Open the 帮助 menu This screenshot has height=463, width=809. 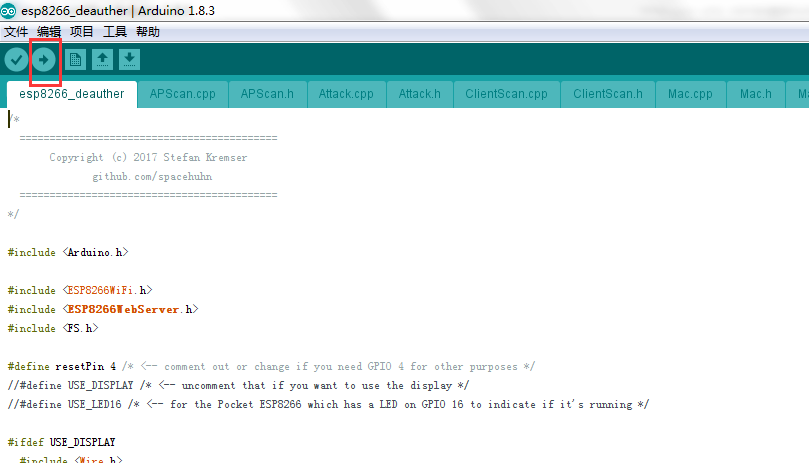pyautogui.click(x=147, y=32)
